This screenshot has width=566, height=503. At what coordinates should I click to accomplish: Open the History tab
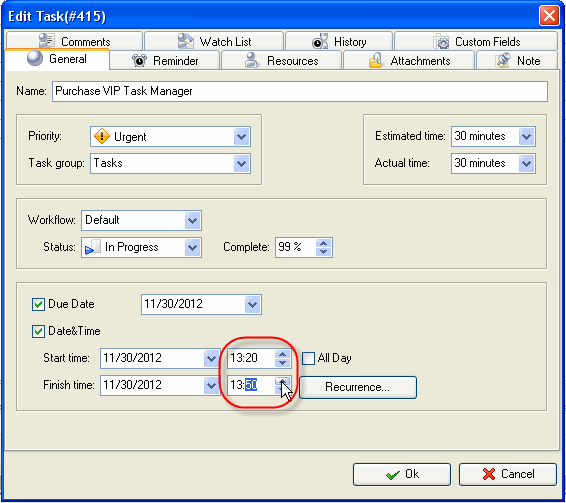(x=339, y=41)
